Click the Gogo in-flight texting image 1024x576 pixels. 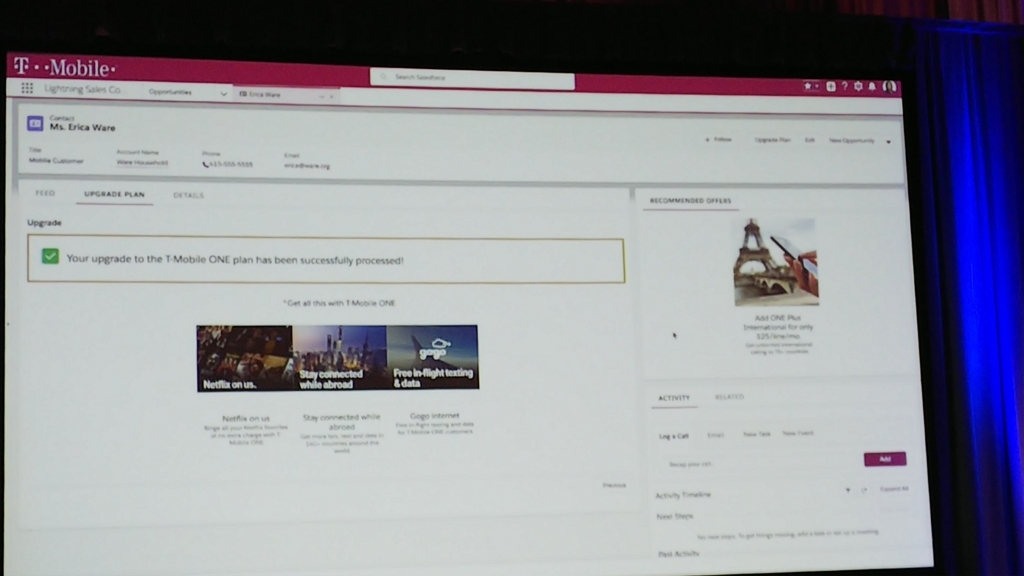432,357
